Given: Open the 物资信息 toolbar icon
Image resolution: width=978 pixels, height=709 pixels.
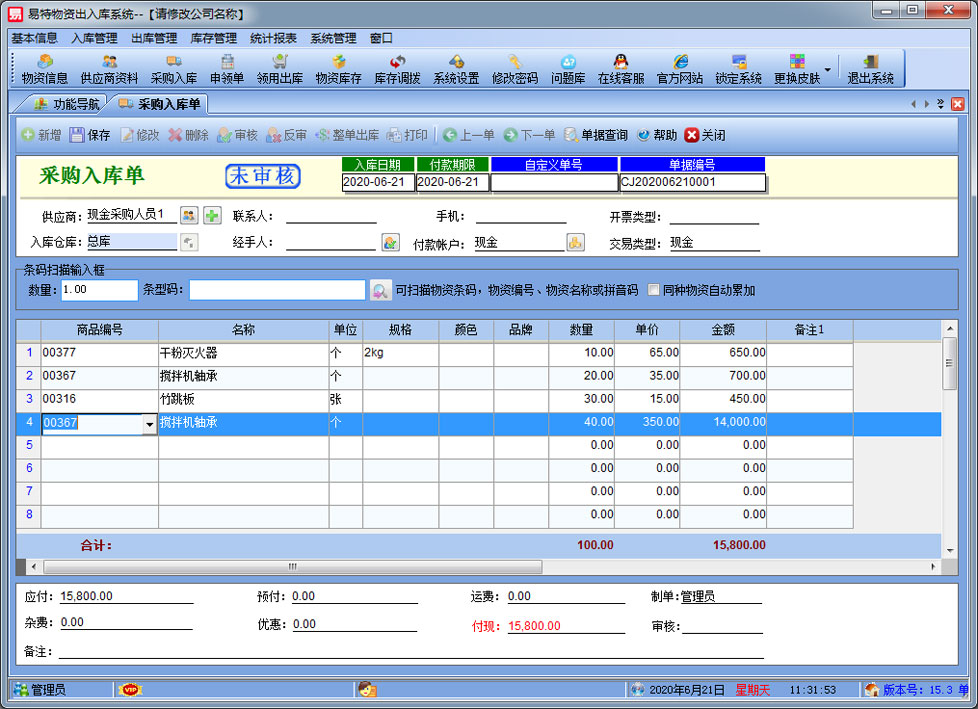Looking at the screenshot, I should coord(45,69).
